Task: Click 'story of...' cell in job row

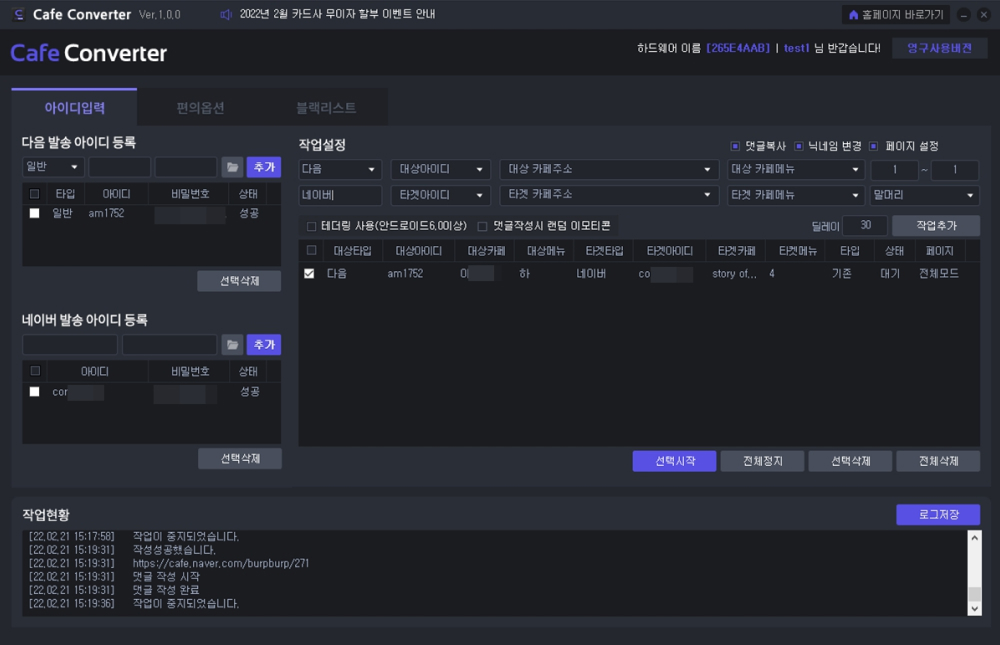Action: [734, 274]
